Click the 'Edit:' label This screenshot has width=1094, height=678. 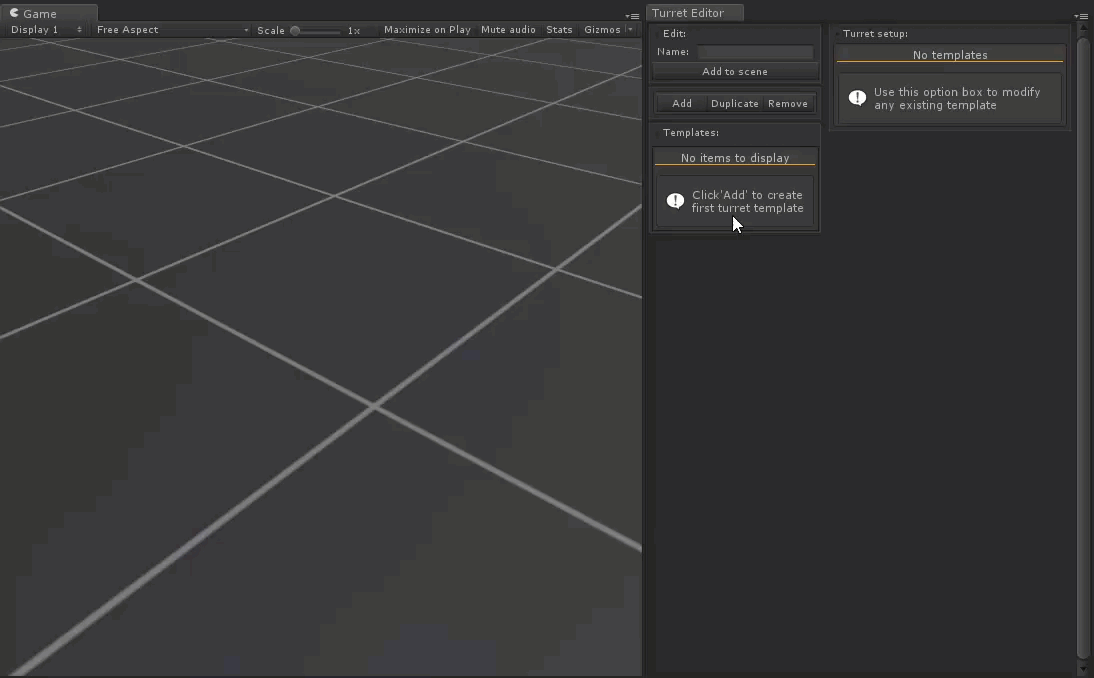674,33
